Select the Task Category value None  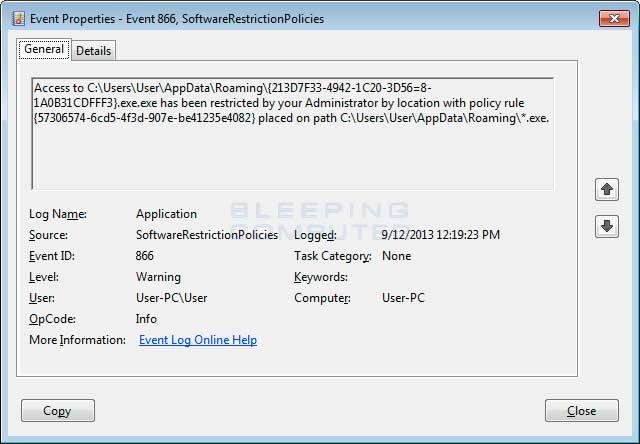[396, 256]
